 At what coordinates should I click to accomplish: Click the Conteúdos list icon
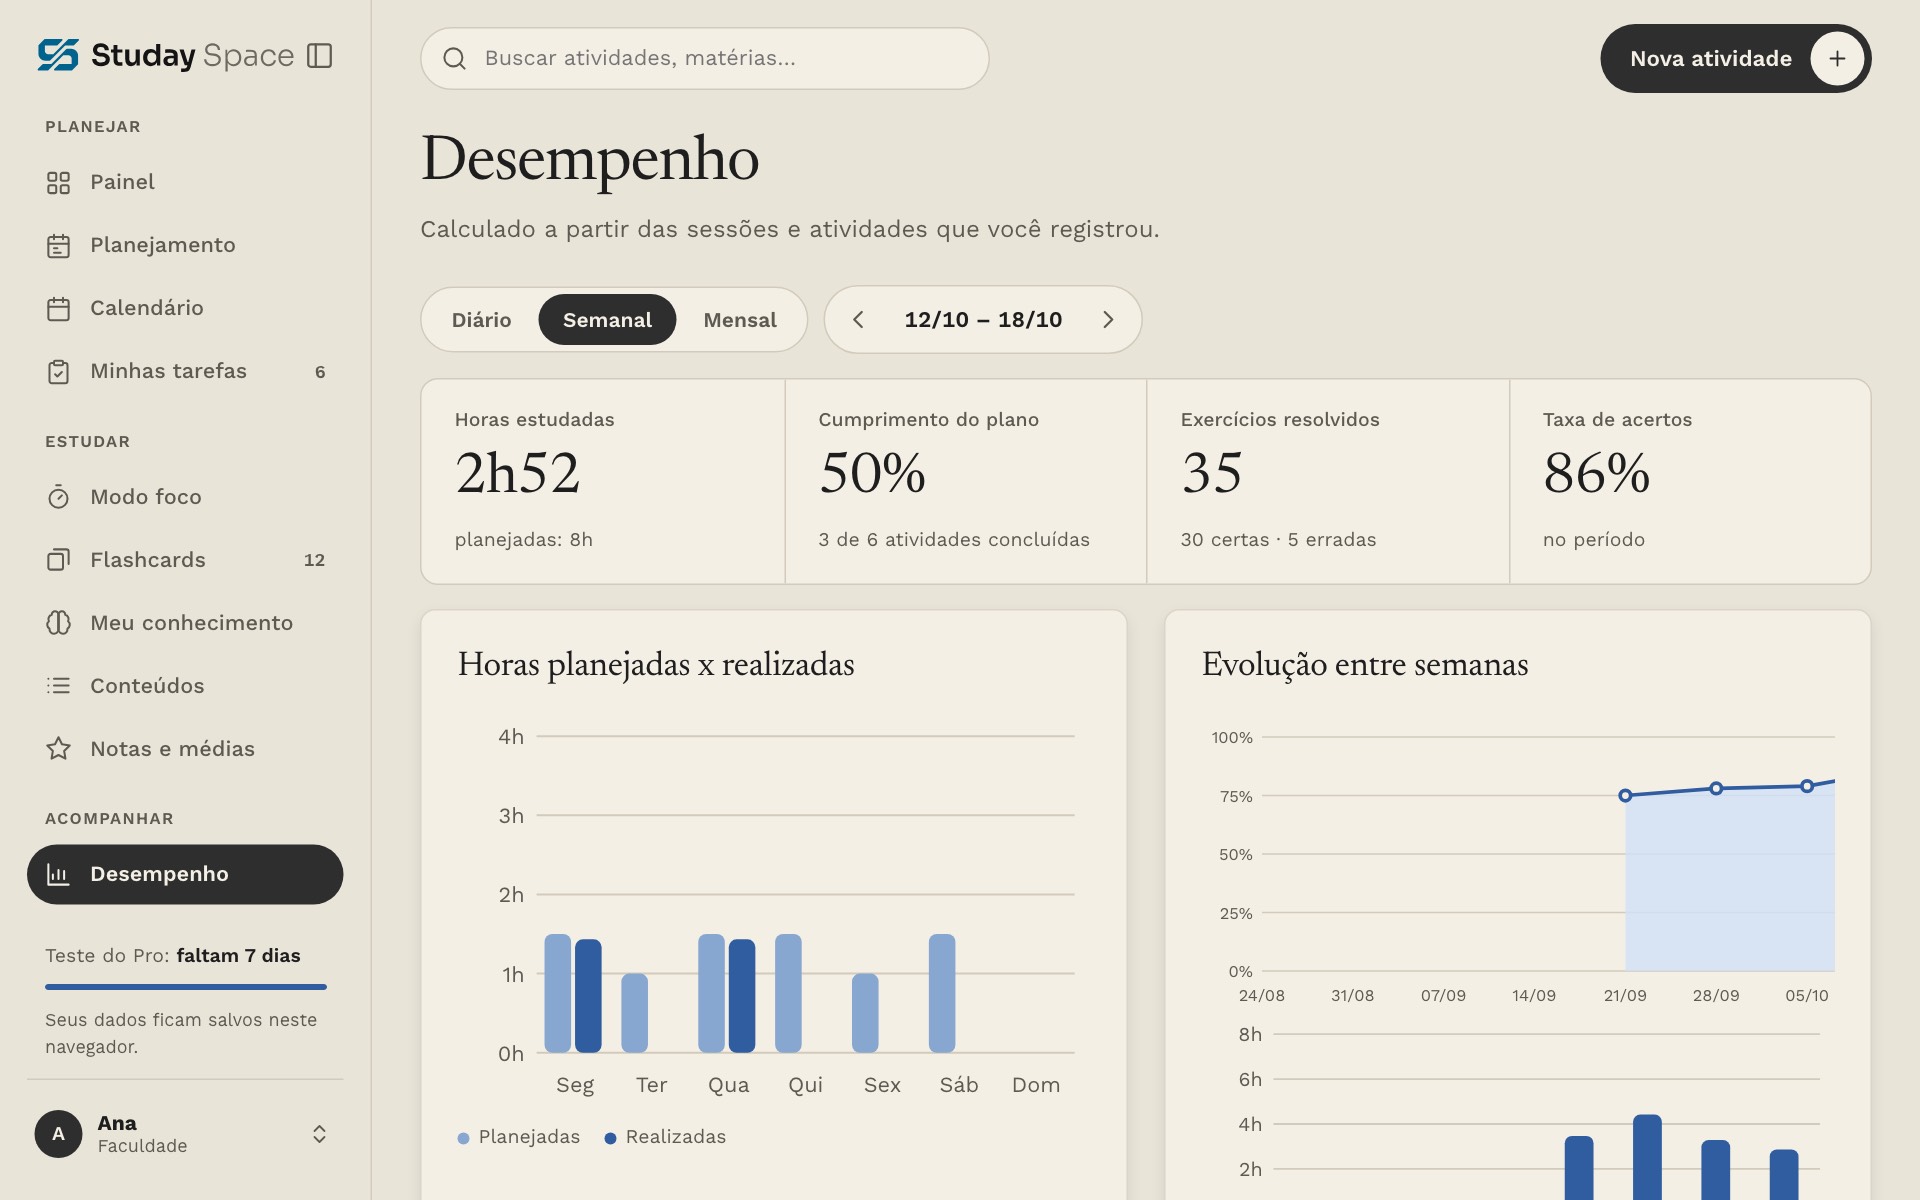[58, 686]
